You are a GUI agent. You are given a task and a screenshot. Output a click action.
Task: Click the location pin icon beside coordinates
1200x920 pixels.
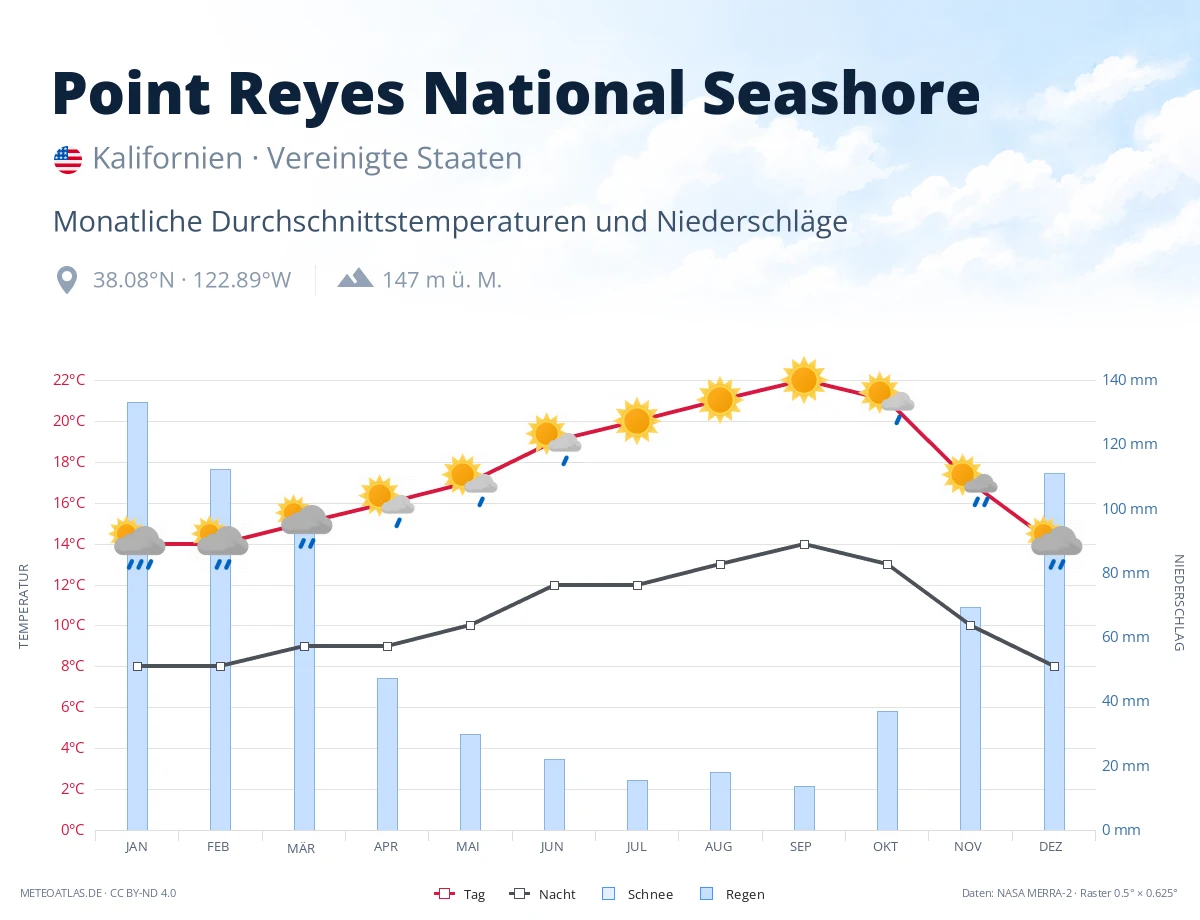point(67,280)
